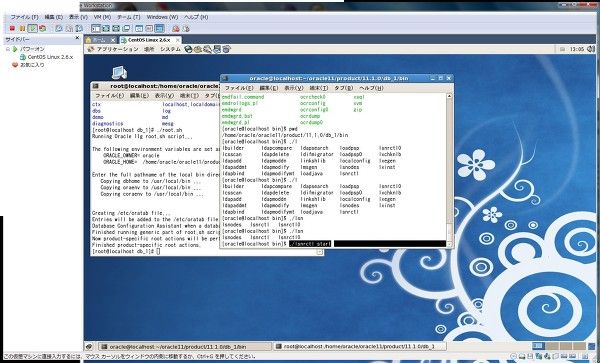Open the VM (M) menu
The width and height of the screenshot is (600, 363).
pos(102,17)
